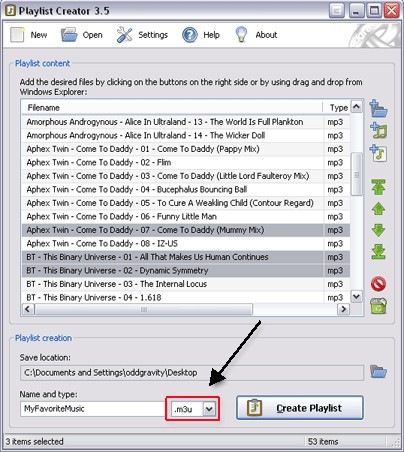Click the add folder icon
This screenshot has height=452, width=404.
point(378,109)
